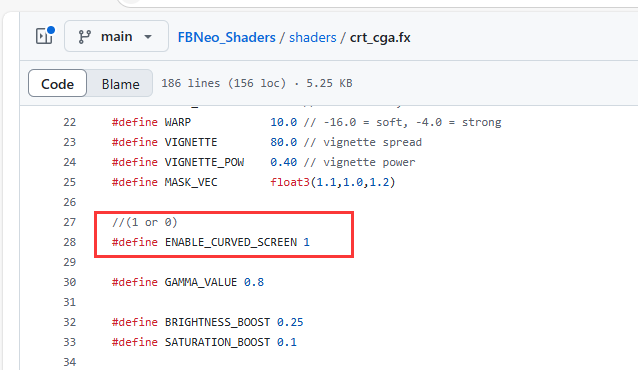
Task: Expand the file tree side panel
Action: pos(44,36)
